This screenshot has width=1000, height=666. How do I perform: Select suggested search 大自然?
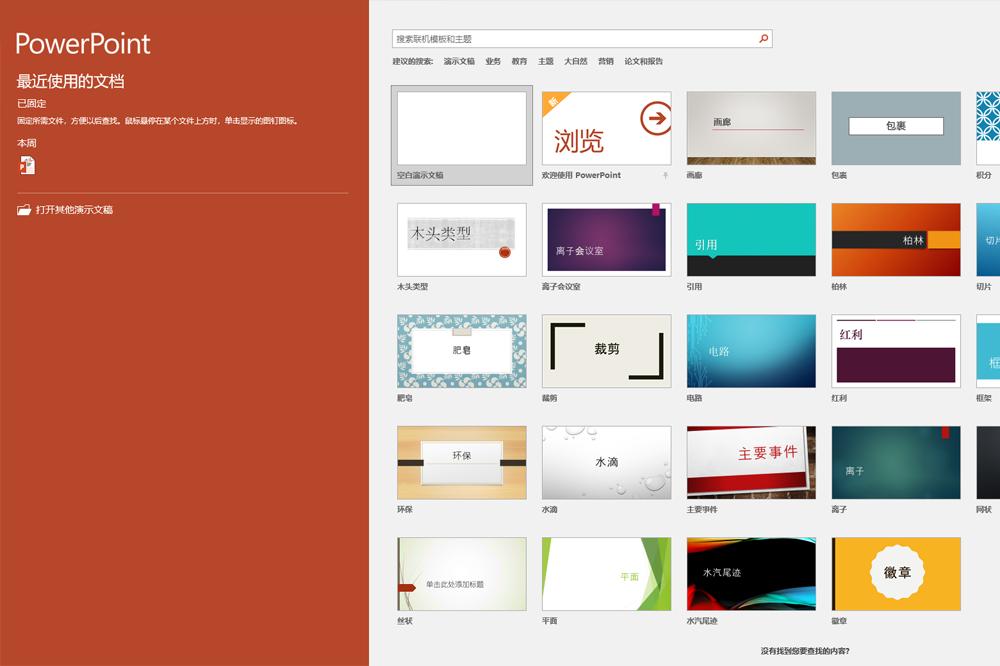pos(575,61)
